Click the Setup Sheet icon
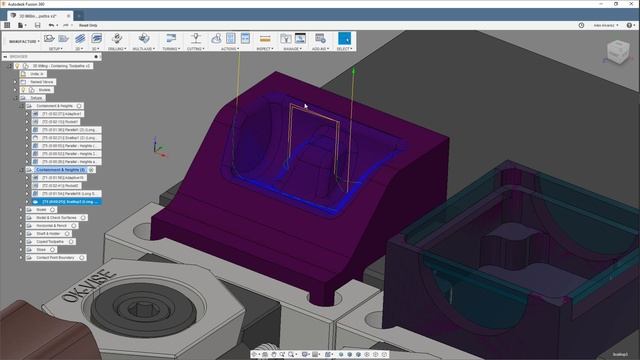Screen dimensions: 640x360 pos(245,38)
